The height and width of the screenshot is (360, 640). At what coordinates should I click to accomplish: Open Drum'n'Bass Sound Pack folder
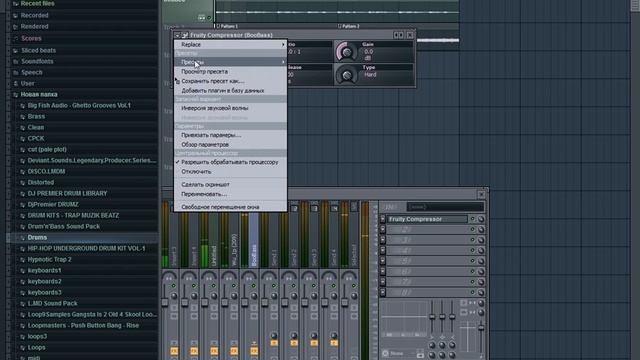pyautogui.click(x=64, y=227)
